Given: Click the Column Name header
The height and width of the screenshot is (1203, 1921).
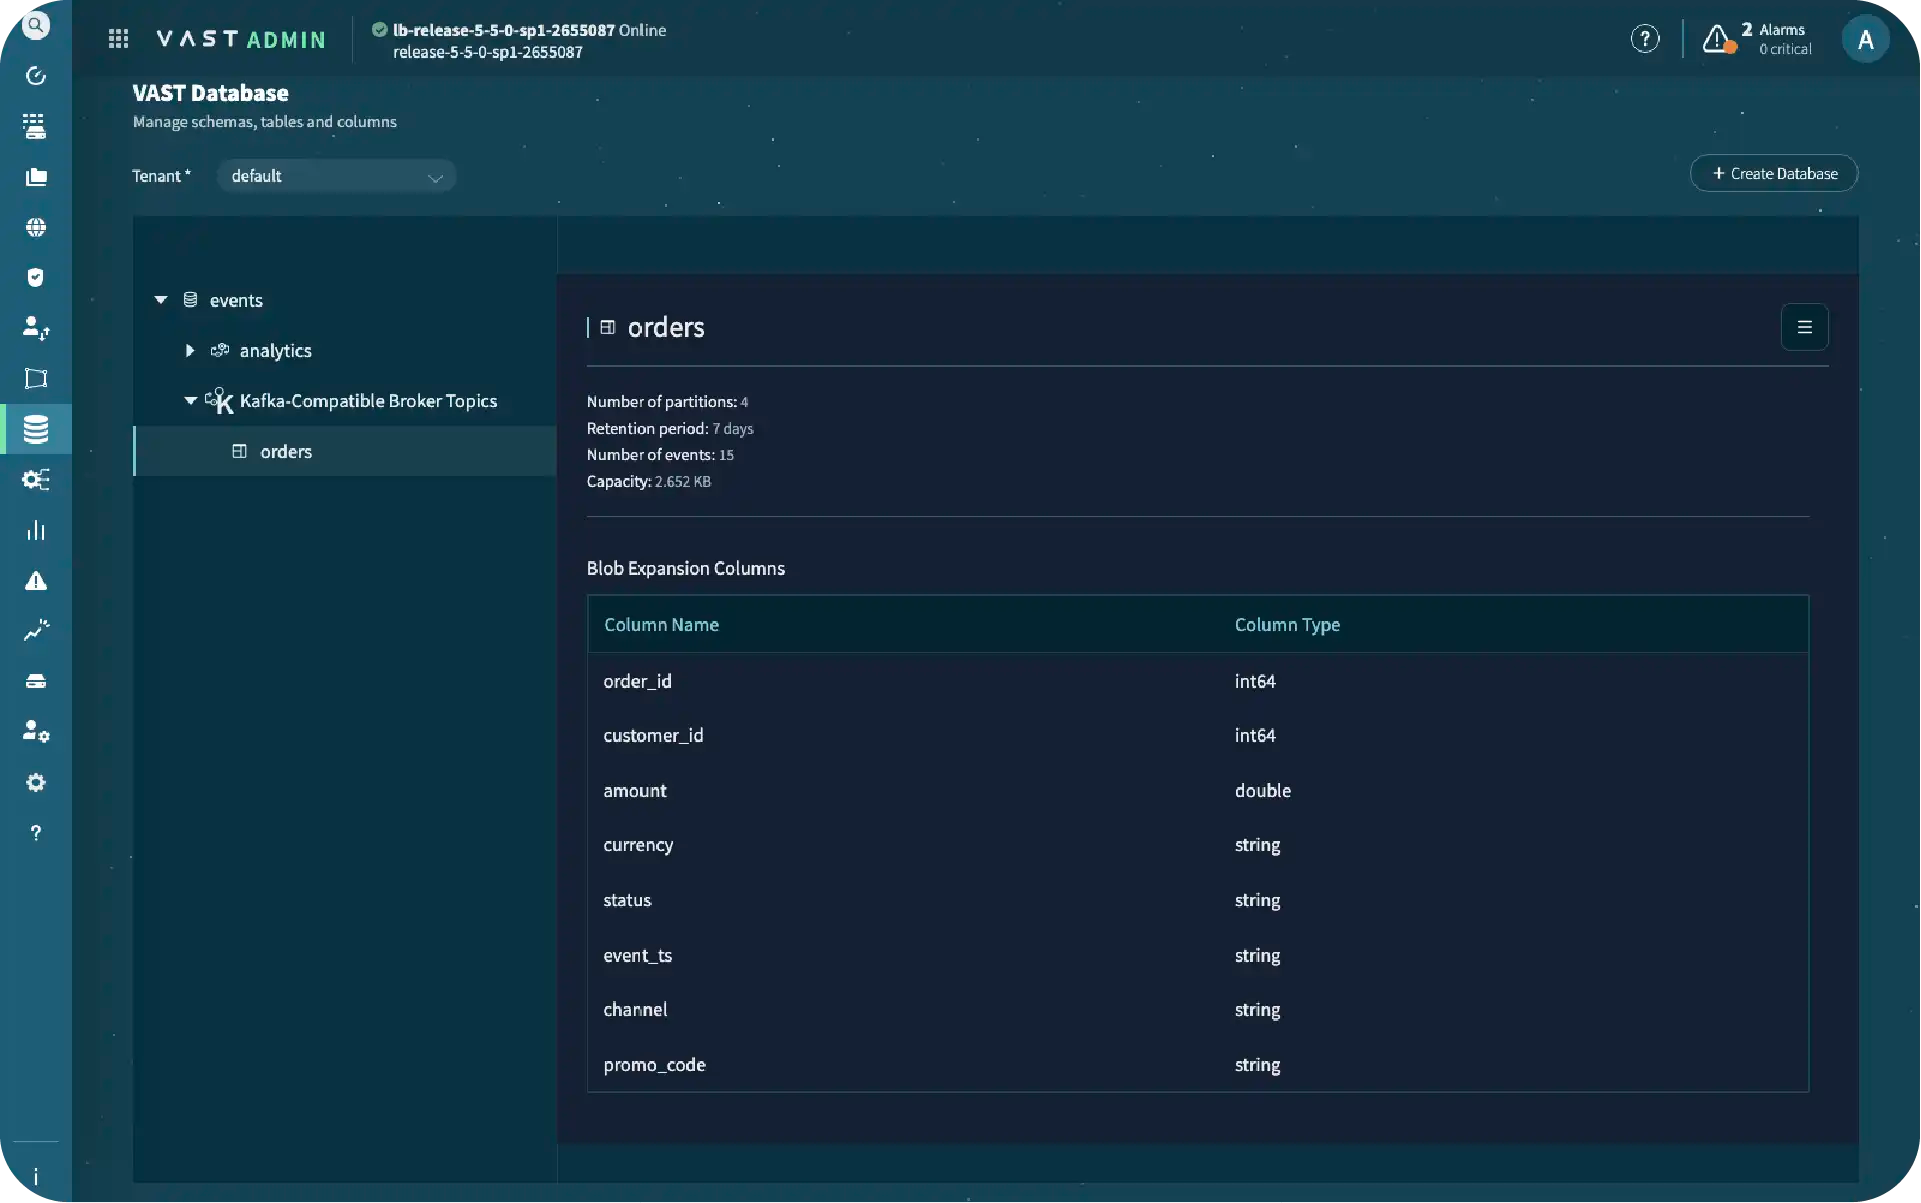Looking at the screenshot, I should 661,625.
